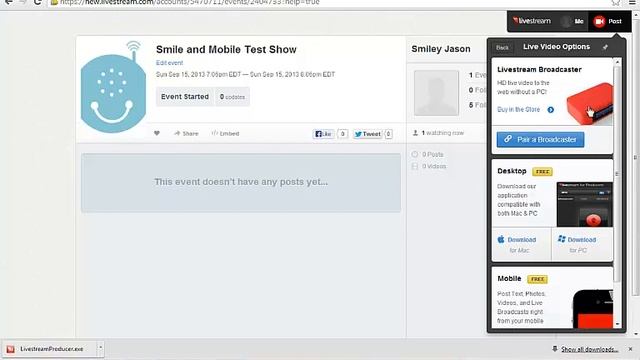Image resolution: width=640 pixels, height=360 pixels.
Task: Open the Embed option
Action: (225, 133)
